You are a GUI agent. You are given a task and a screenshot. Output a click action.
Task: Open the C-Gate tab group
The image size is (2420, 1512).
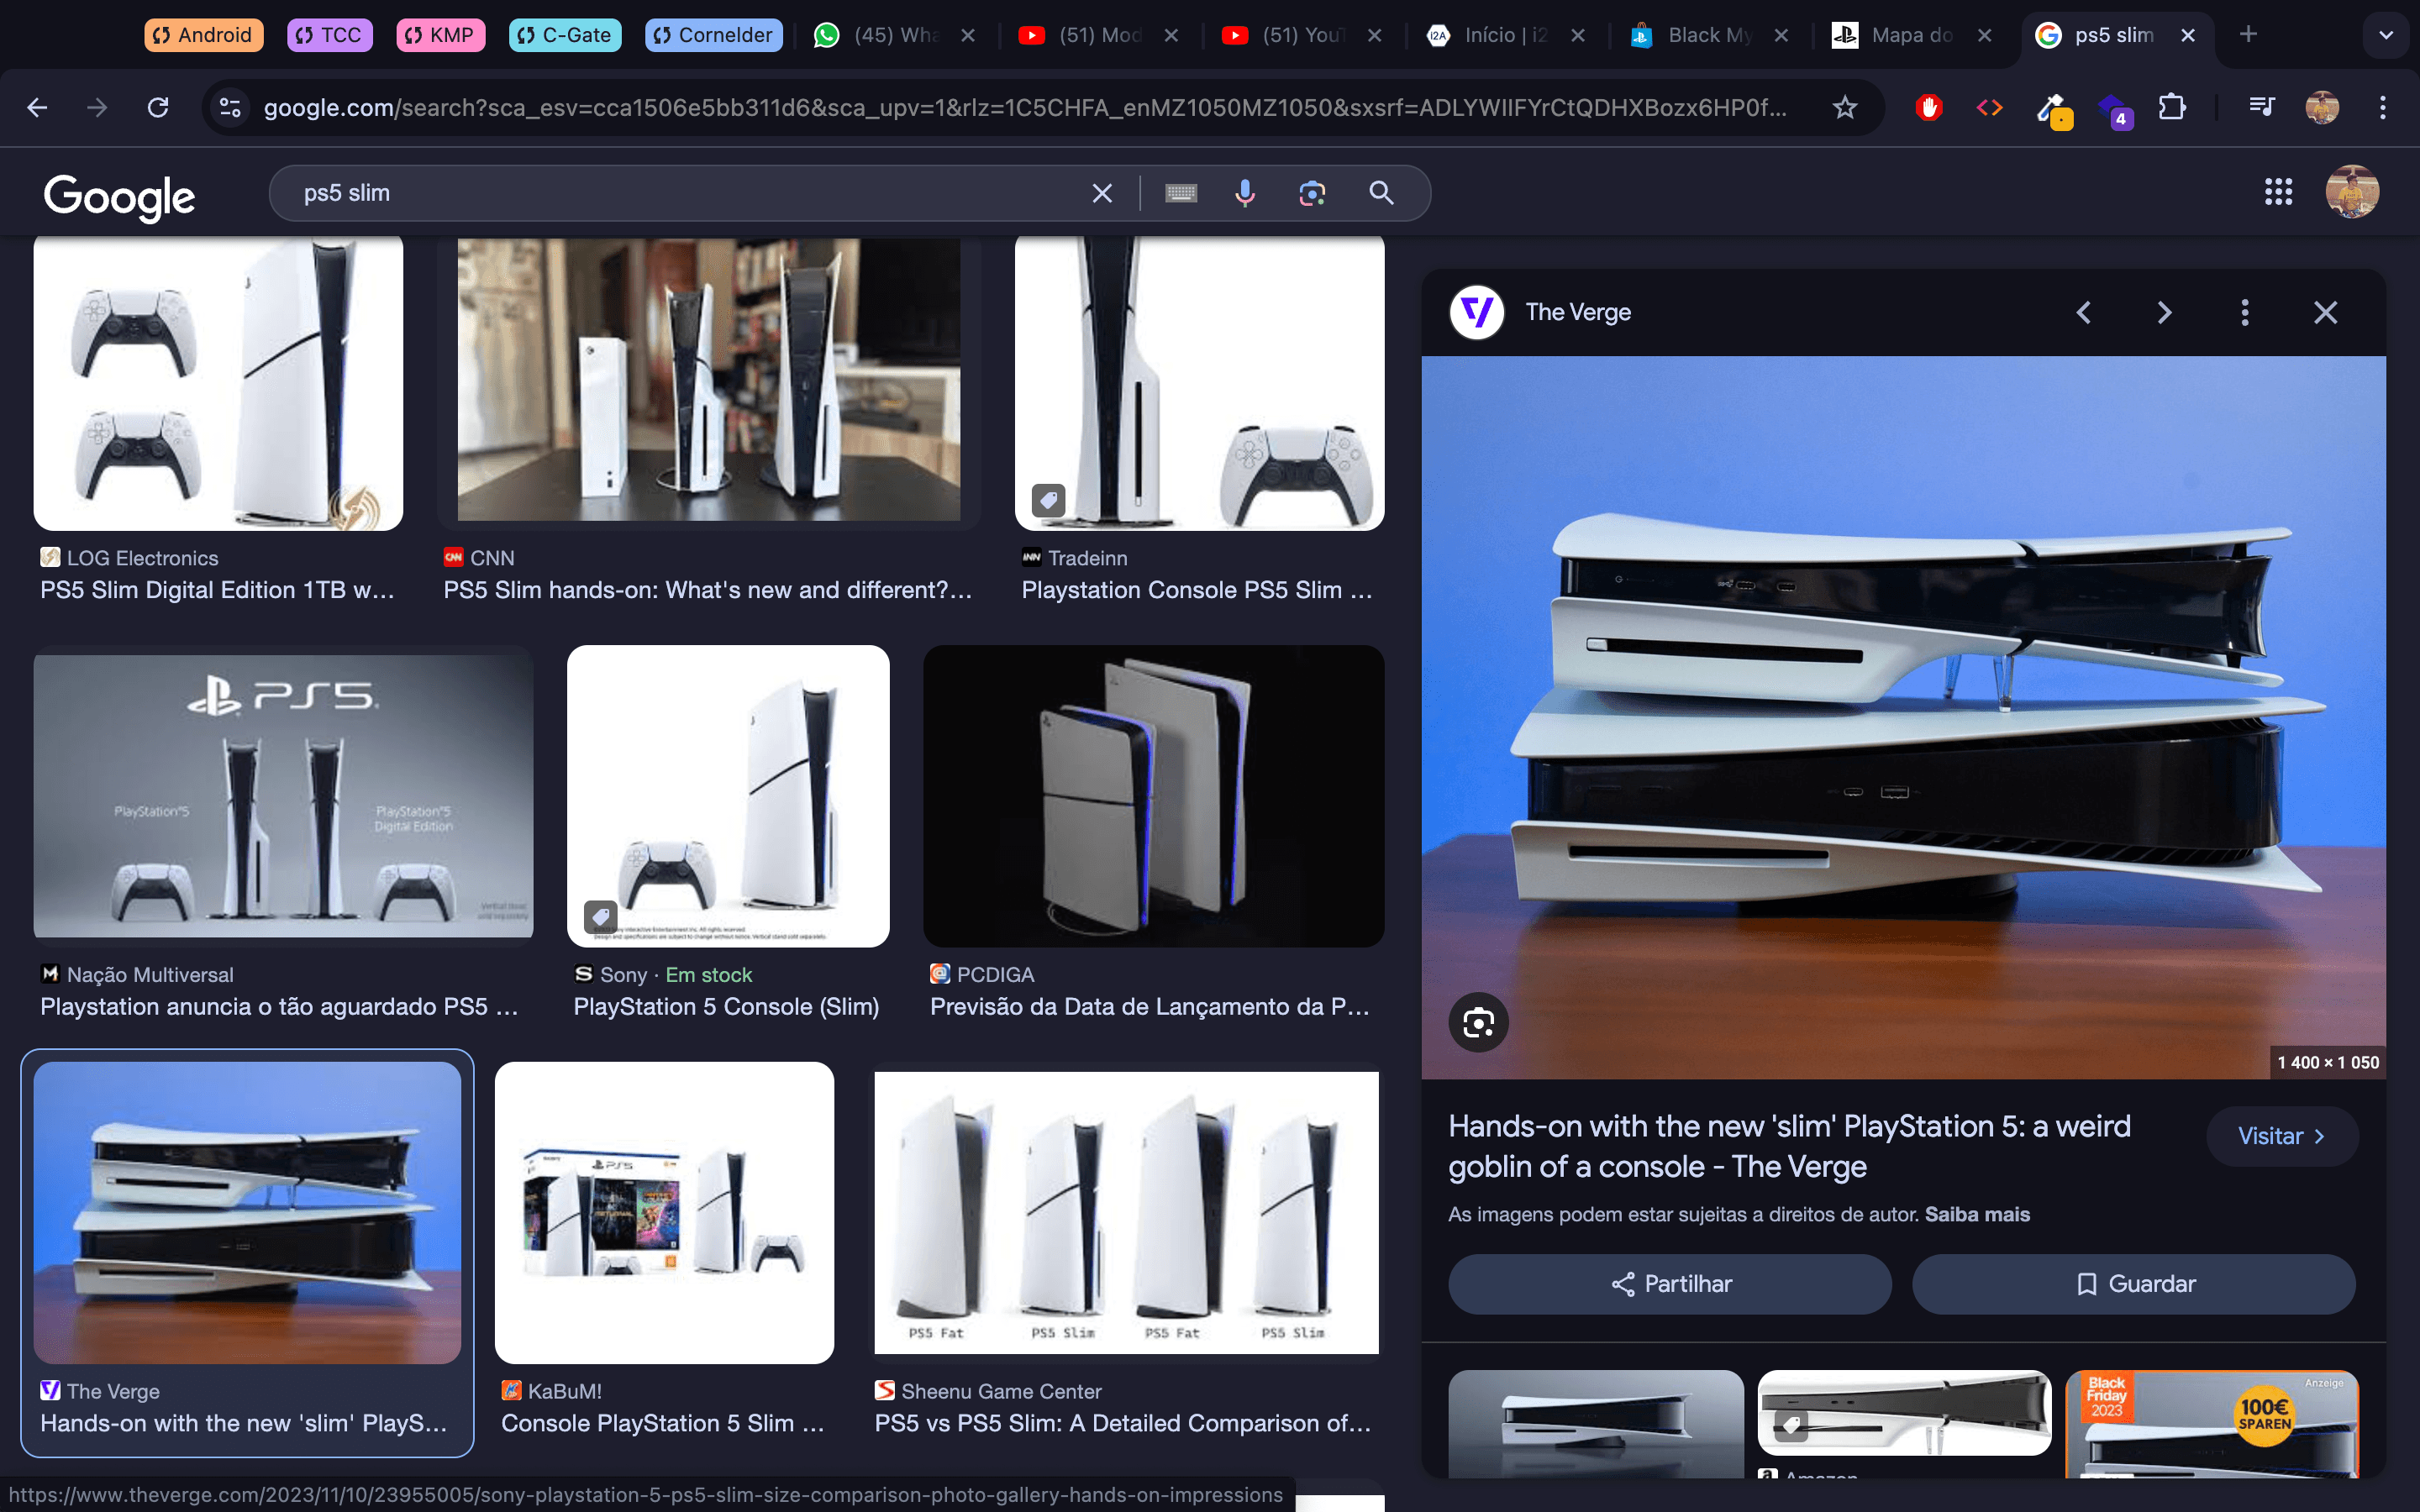click(x=566, y=35)
